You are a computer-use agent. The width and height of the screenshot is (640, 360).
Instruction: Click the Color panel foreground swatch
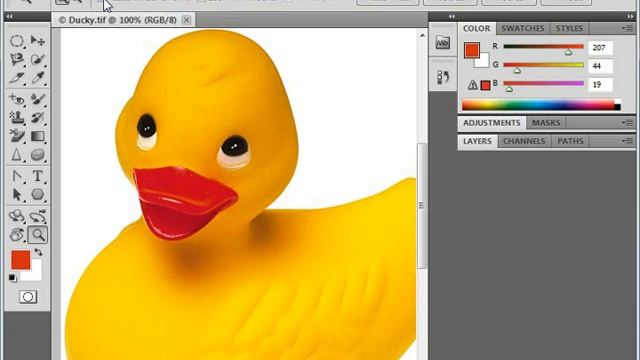point(471,50)
